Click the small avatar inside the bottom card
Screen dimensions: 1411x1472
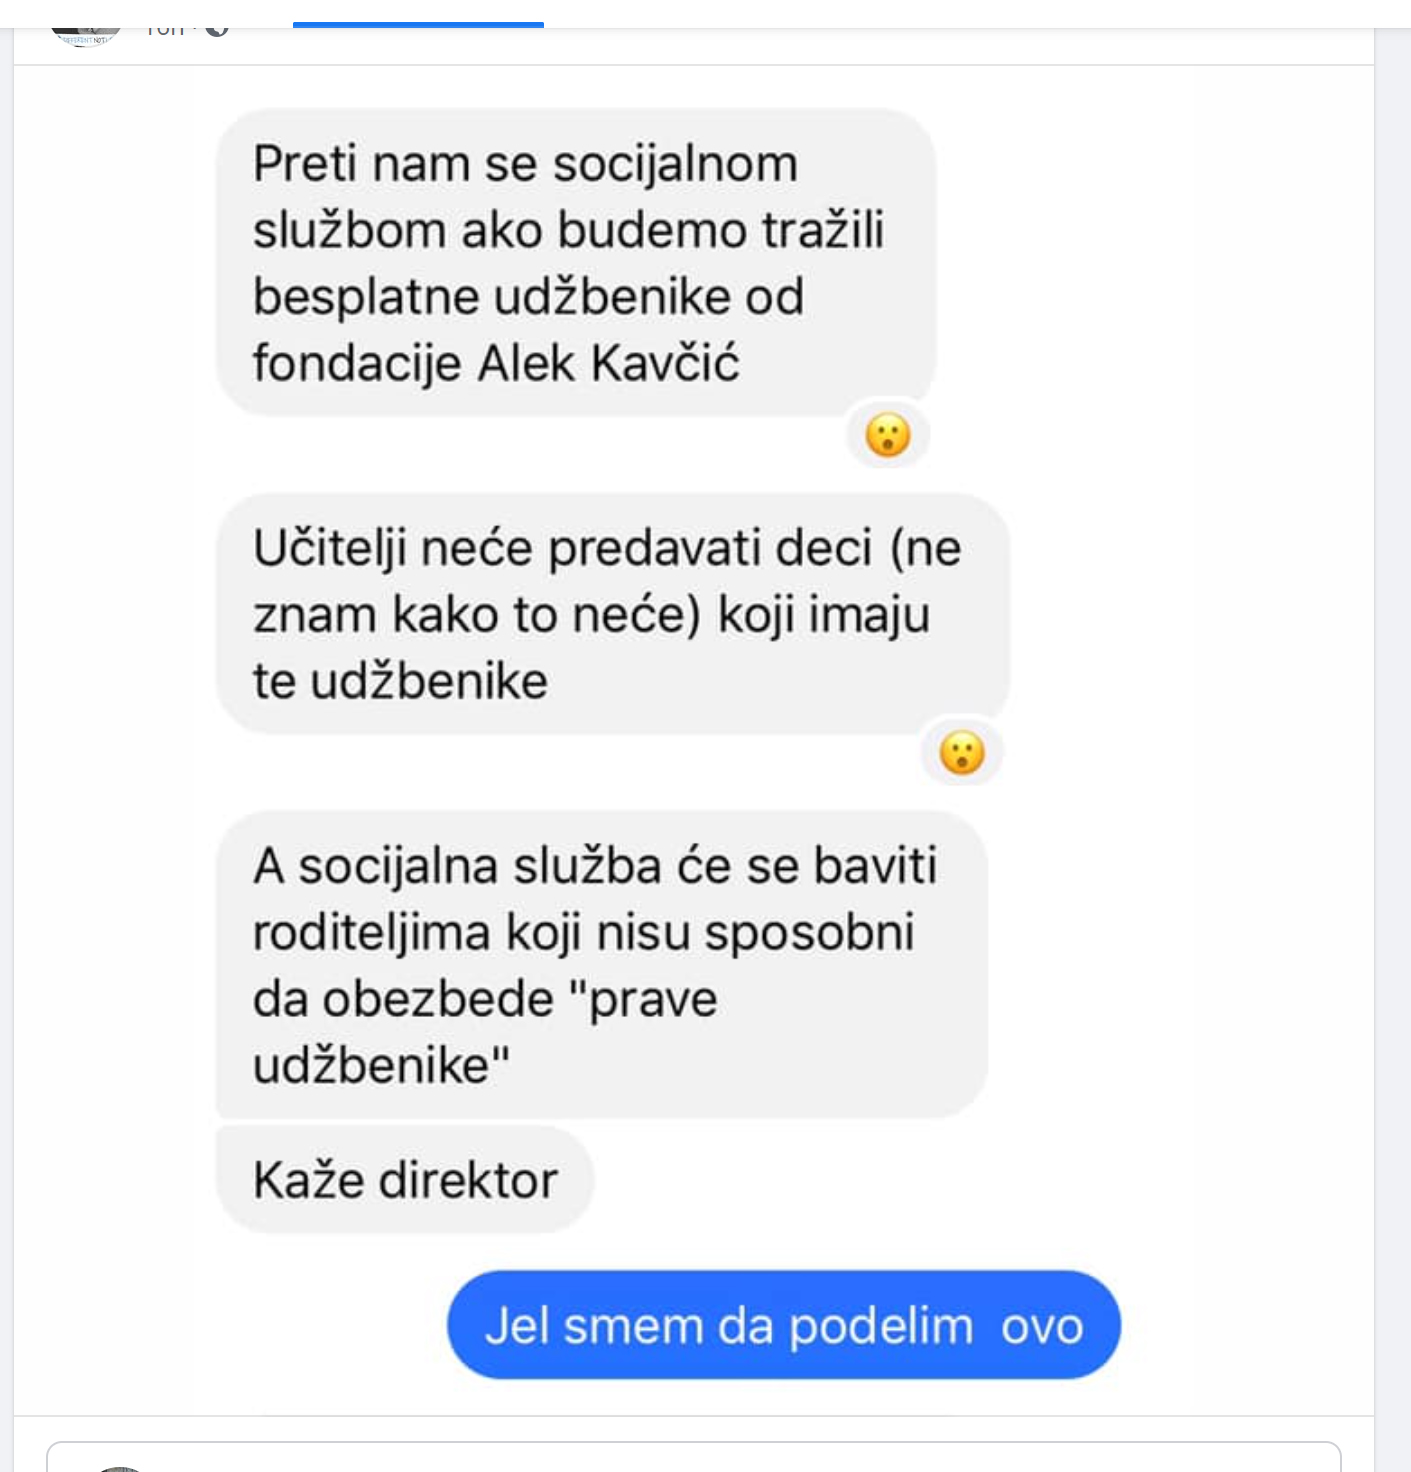tap(120, 1468)
